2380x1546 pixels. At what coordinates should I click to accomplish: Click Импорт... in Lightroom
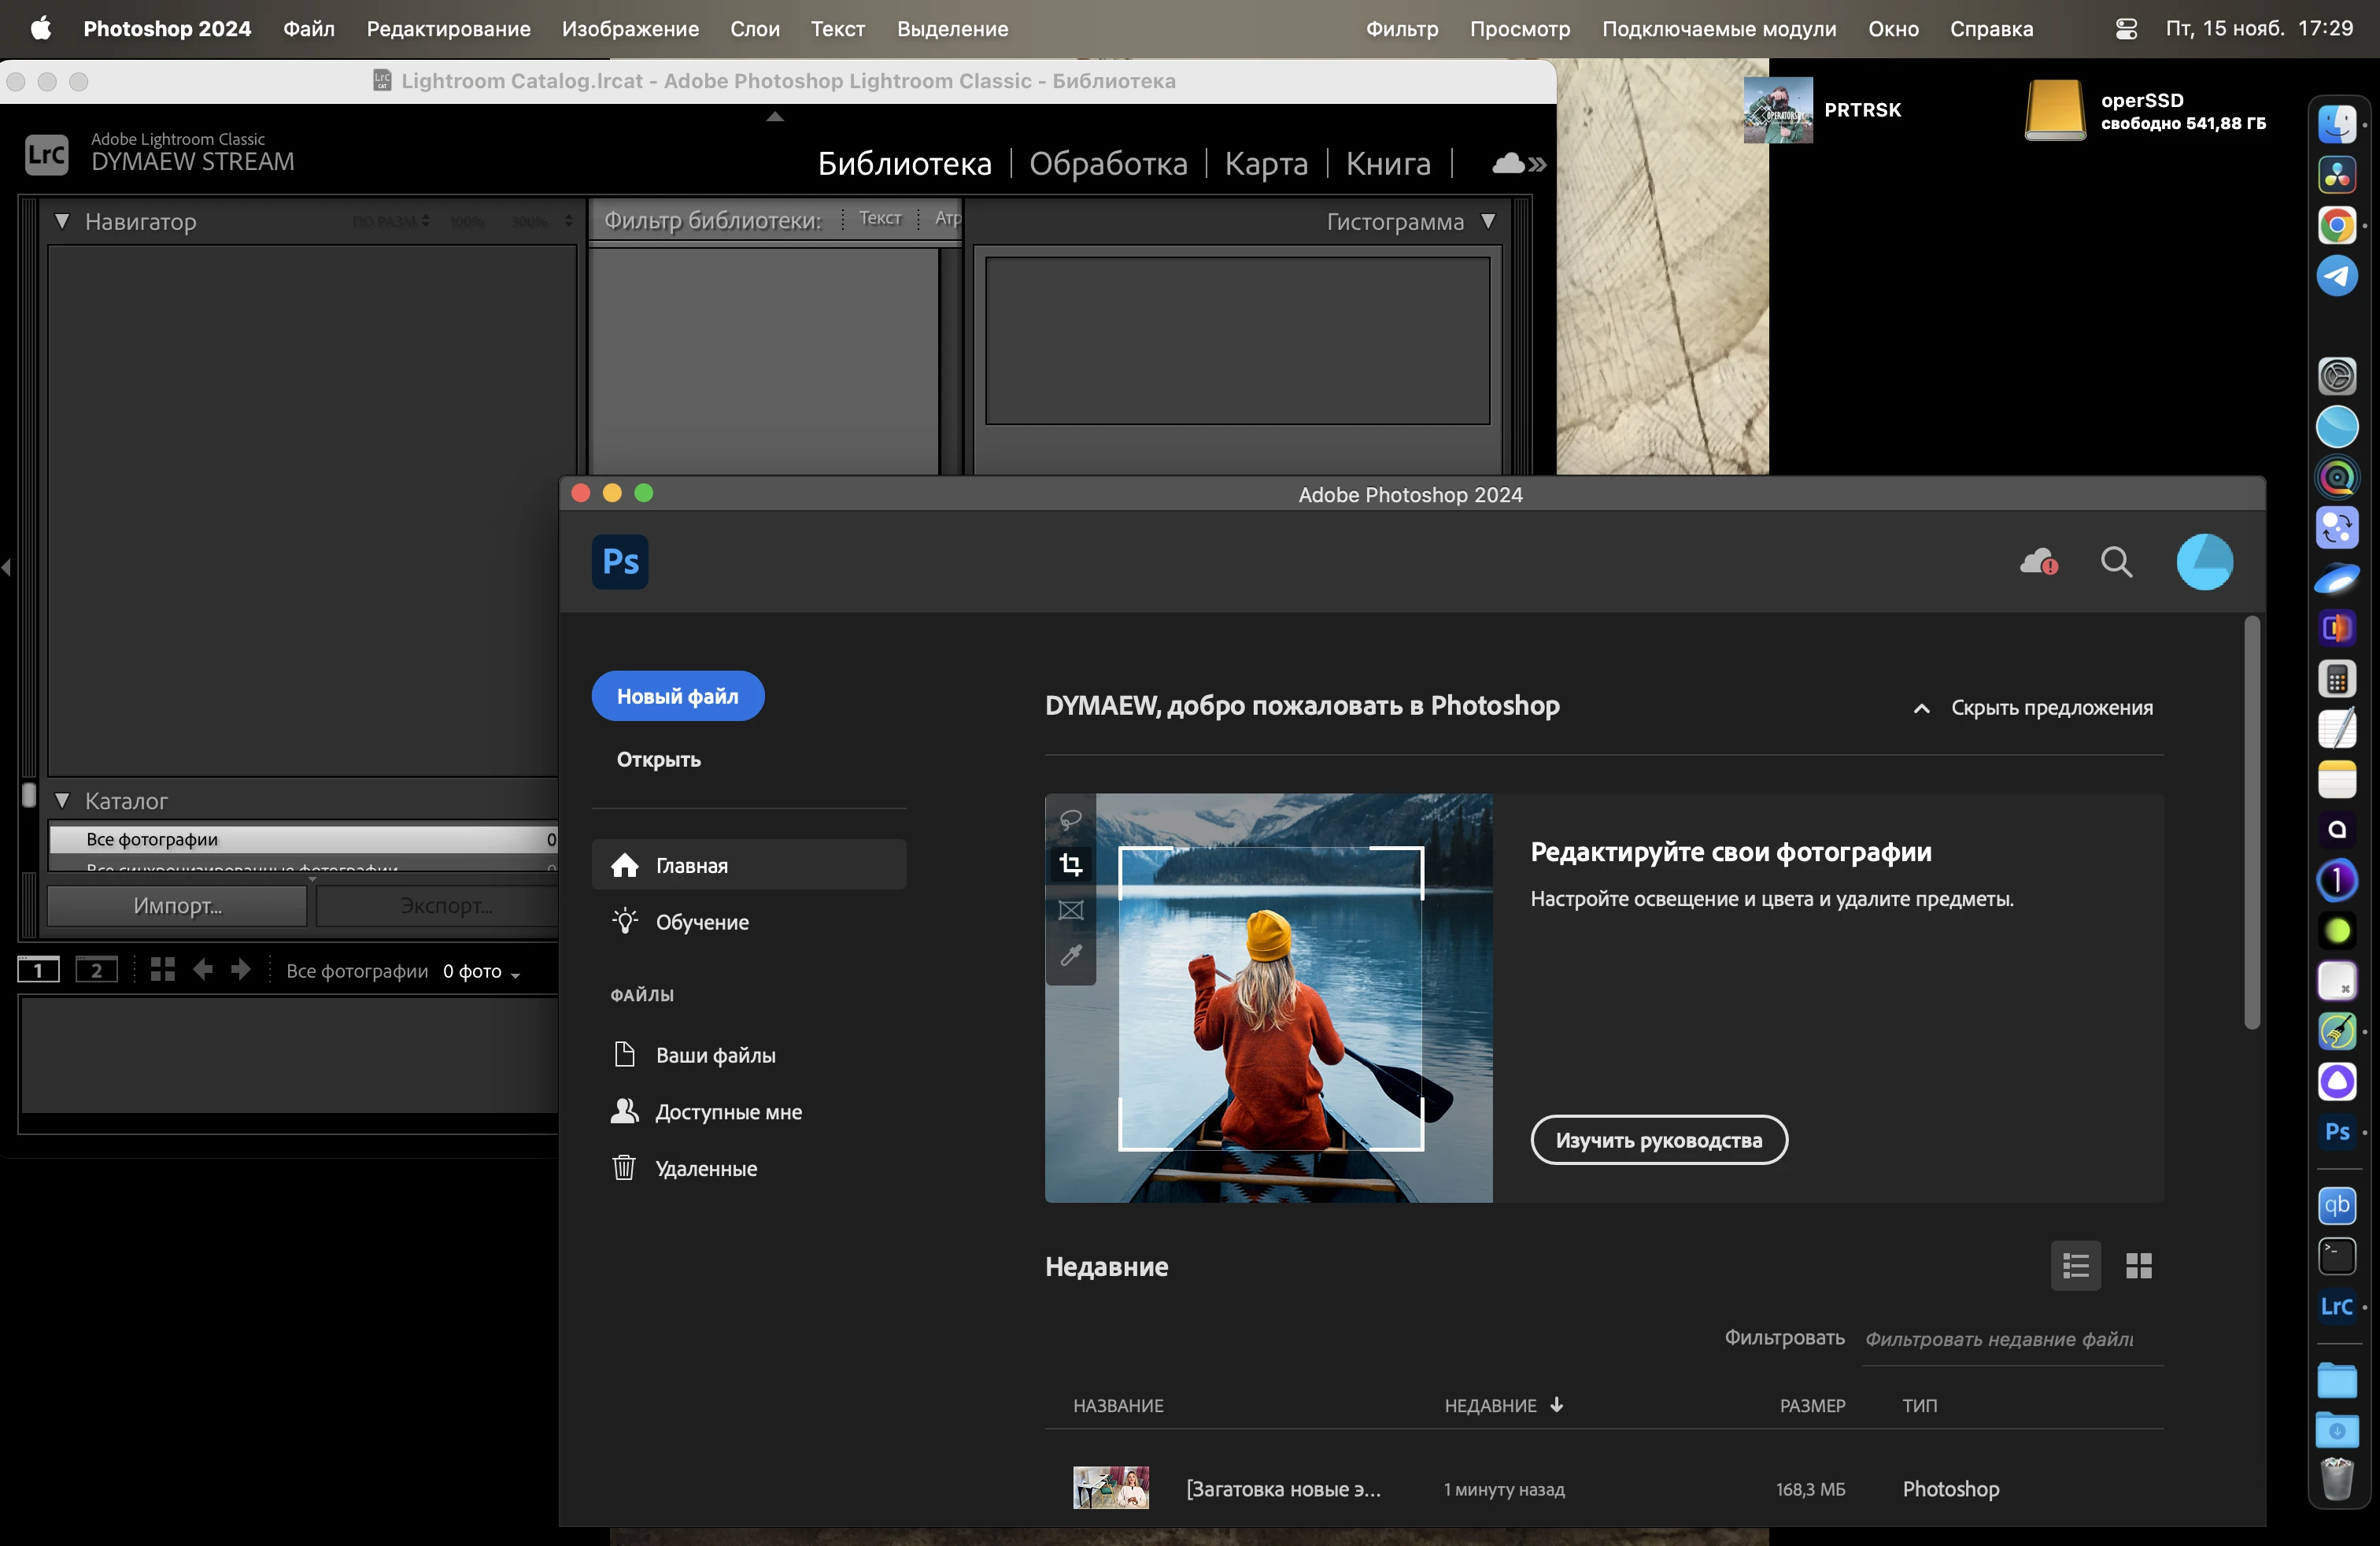coord(177,906)
